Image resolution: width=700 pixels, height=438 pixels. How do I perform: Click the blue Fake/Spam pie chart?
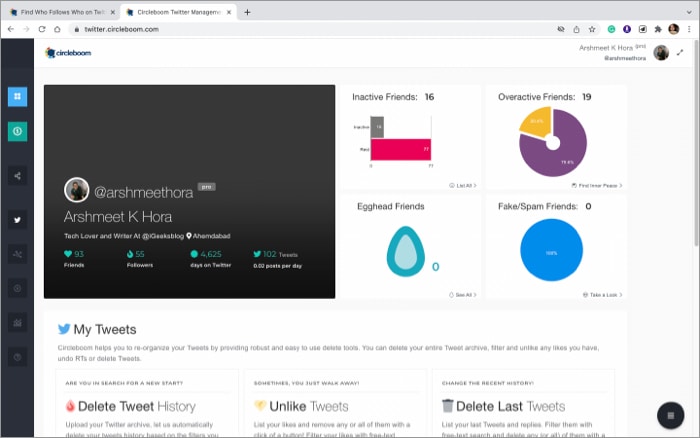552,250
